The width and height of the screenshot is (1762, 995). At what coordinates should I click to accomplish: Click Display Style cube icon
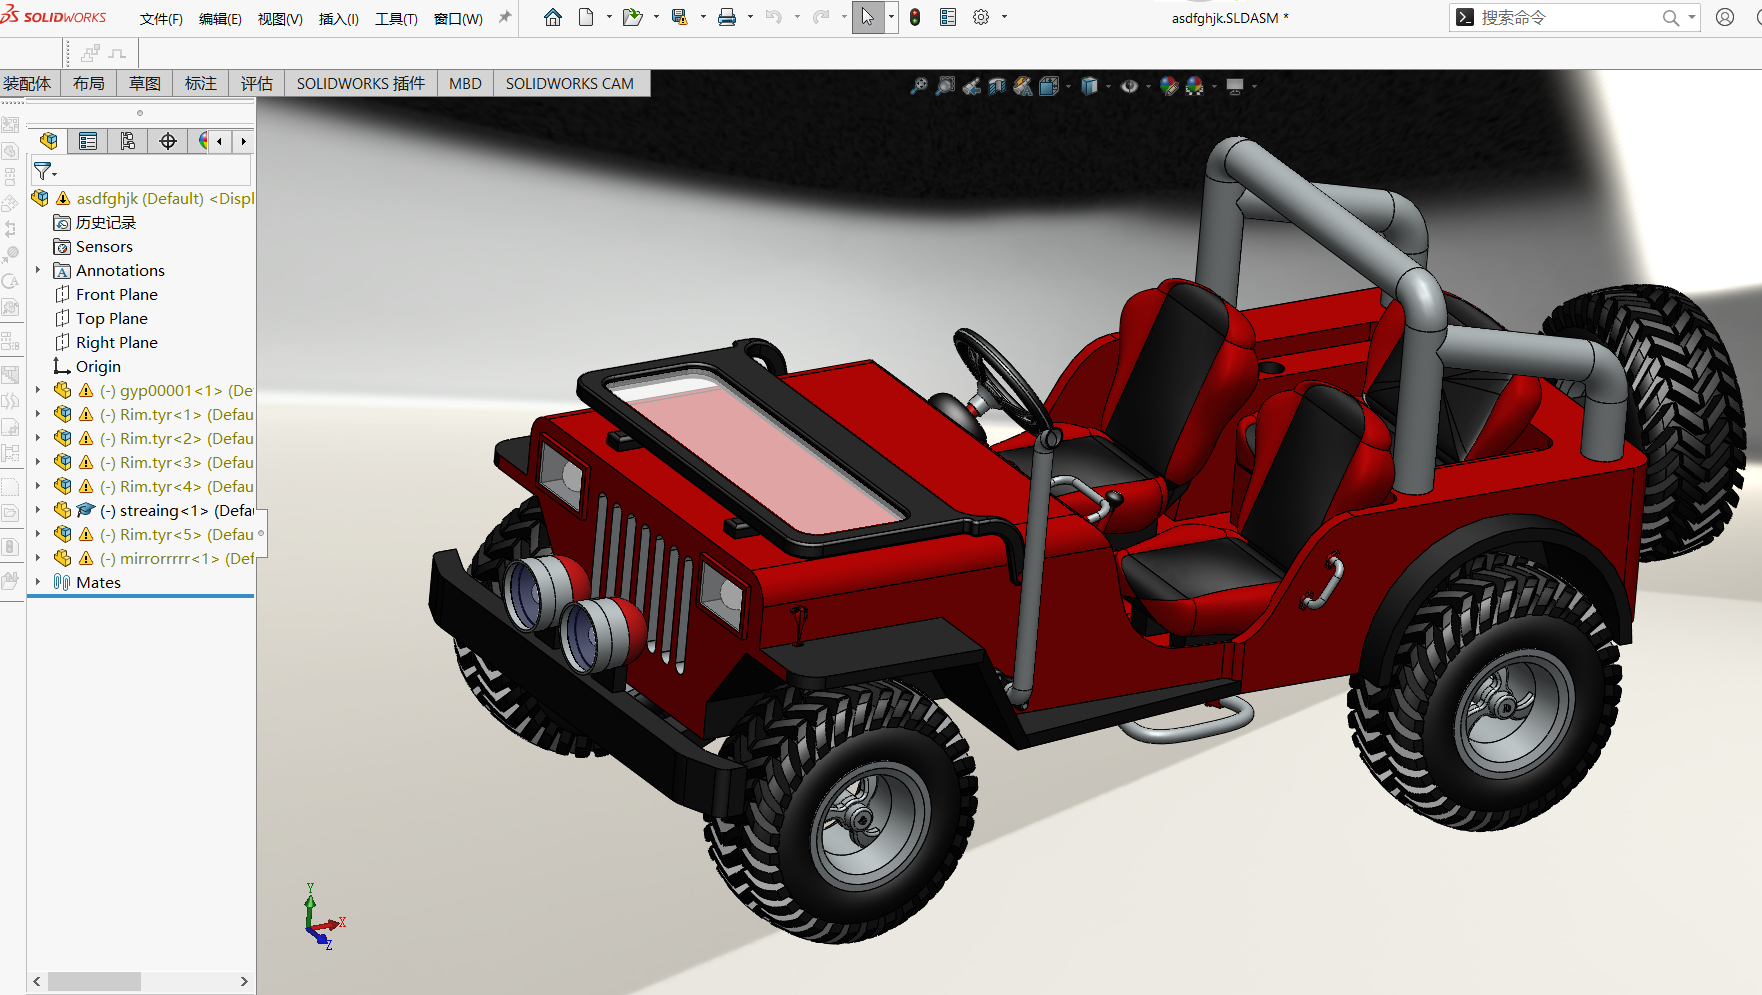1089,86
